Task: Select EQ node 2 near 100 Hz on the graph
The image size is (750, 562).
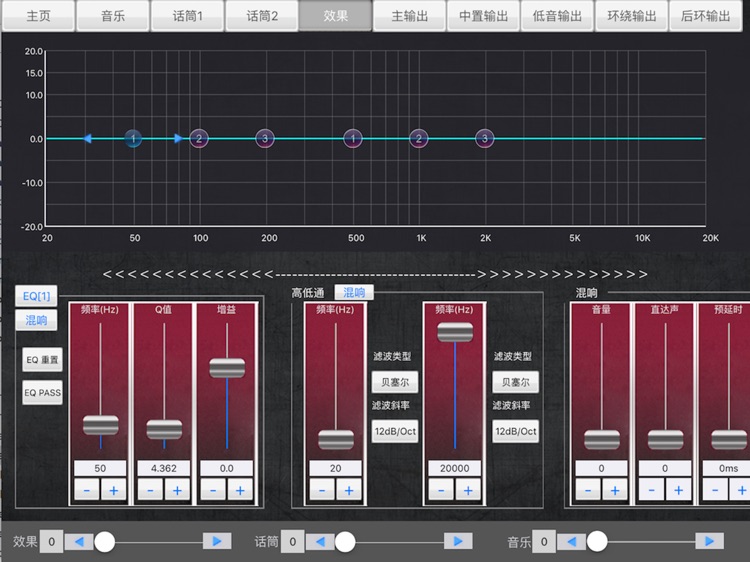Action: [x=199, y=139]
